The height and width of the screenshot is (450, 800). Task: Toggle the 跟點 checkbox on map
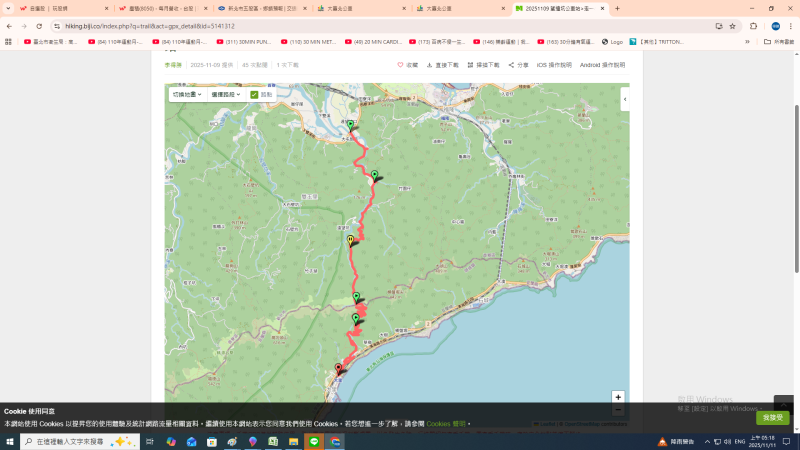pos(254,95)
